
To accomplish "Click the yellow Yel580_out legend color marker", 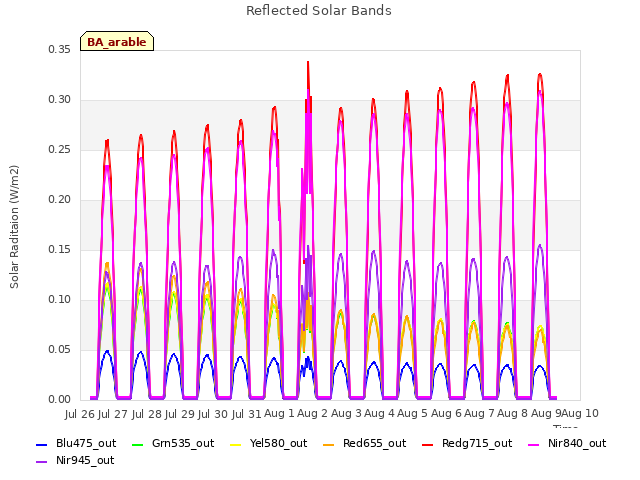I will click(x=236, y=444).
